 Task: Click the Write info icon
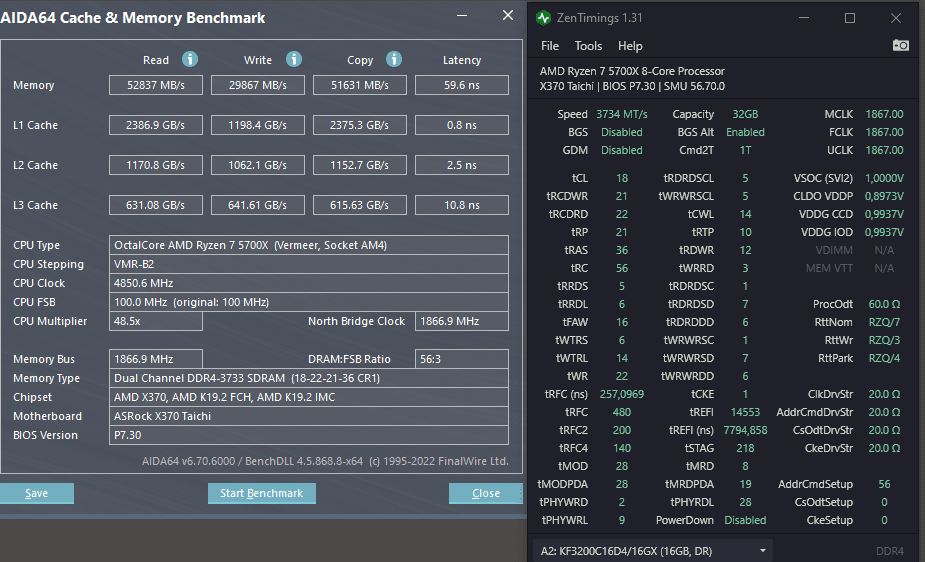pos(294,59)
